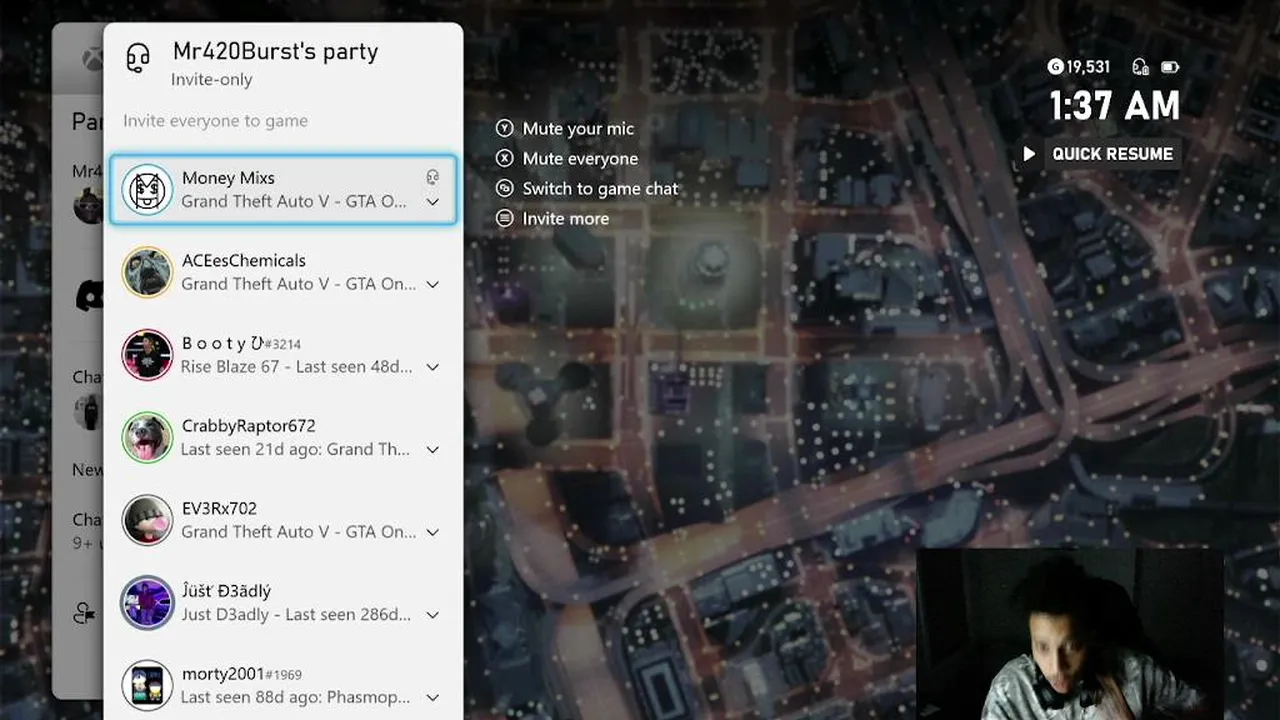The height and width of the screenshot is (720, 1280).
Task: Click Last seen 21d ago status text
Action: coord(295,450)
